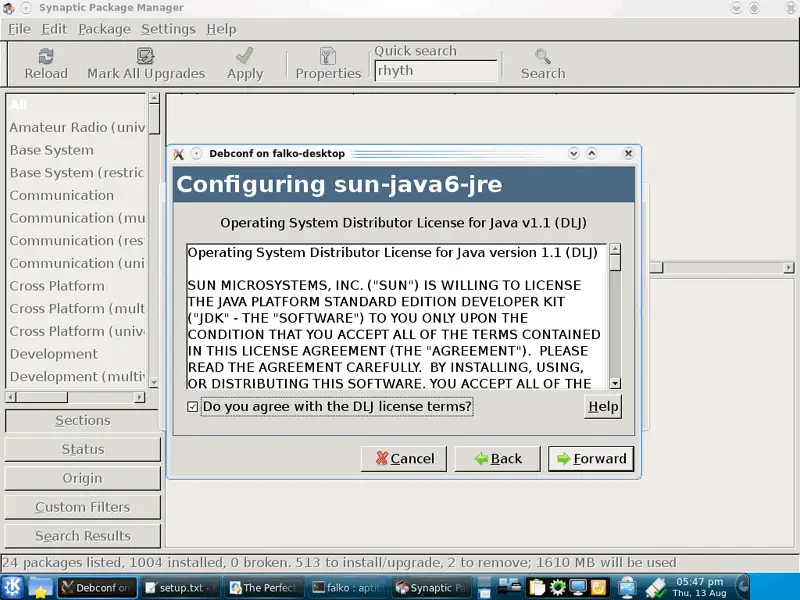Screen dimensions: 800x600
Task: Show the Status filter view
Action: pyautogui.click(x=83, y=449)
